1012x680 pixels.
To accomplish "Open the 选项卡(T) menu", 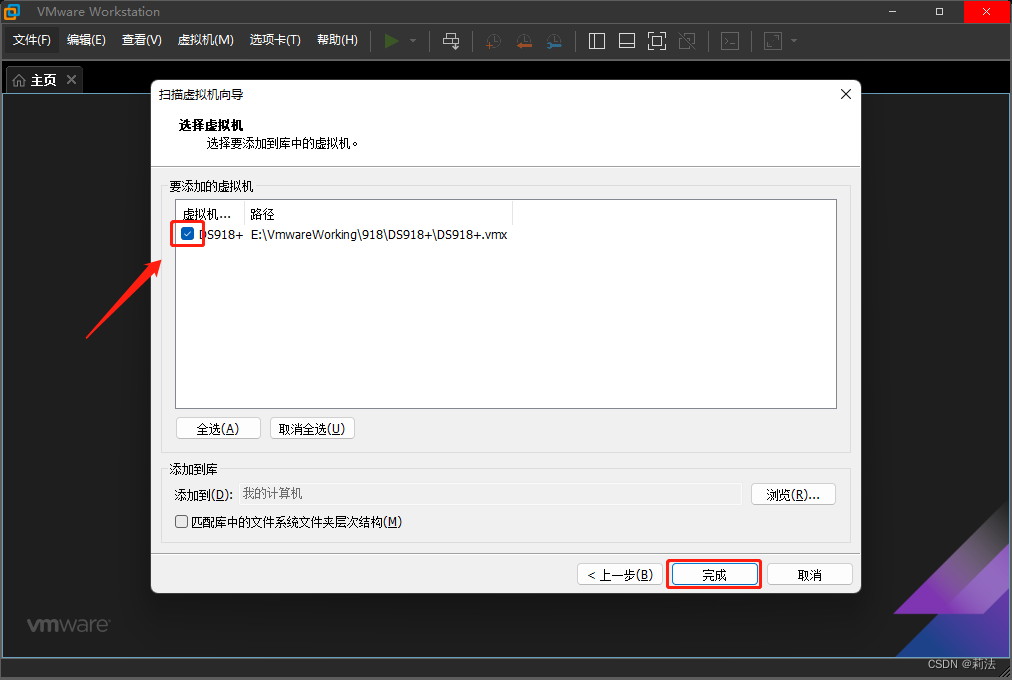I will click(275, 40).
